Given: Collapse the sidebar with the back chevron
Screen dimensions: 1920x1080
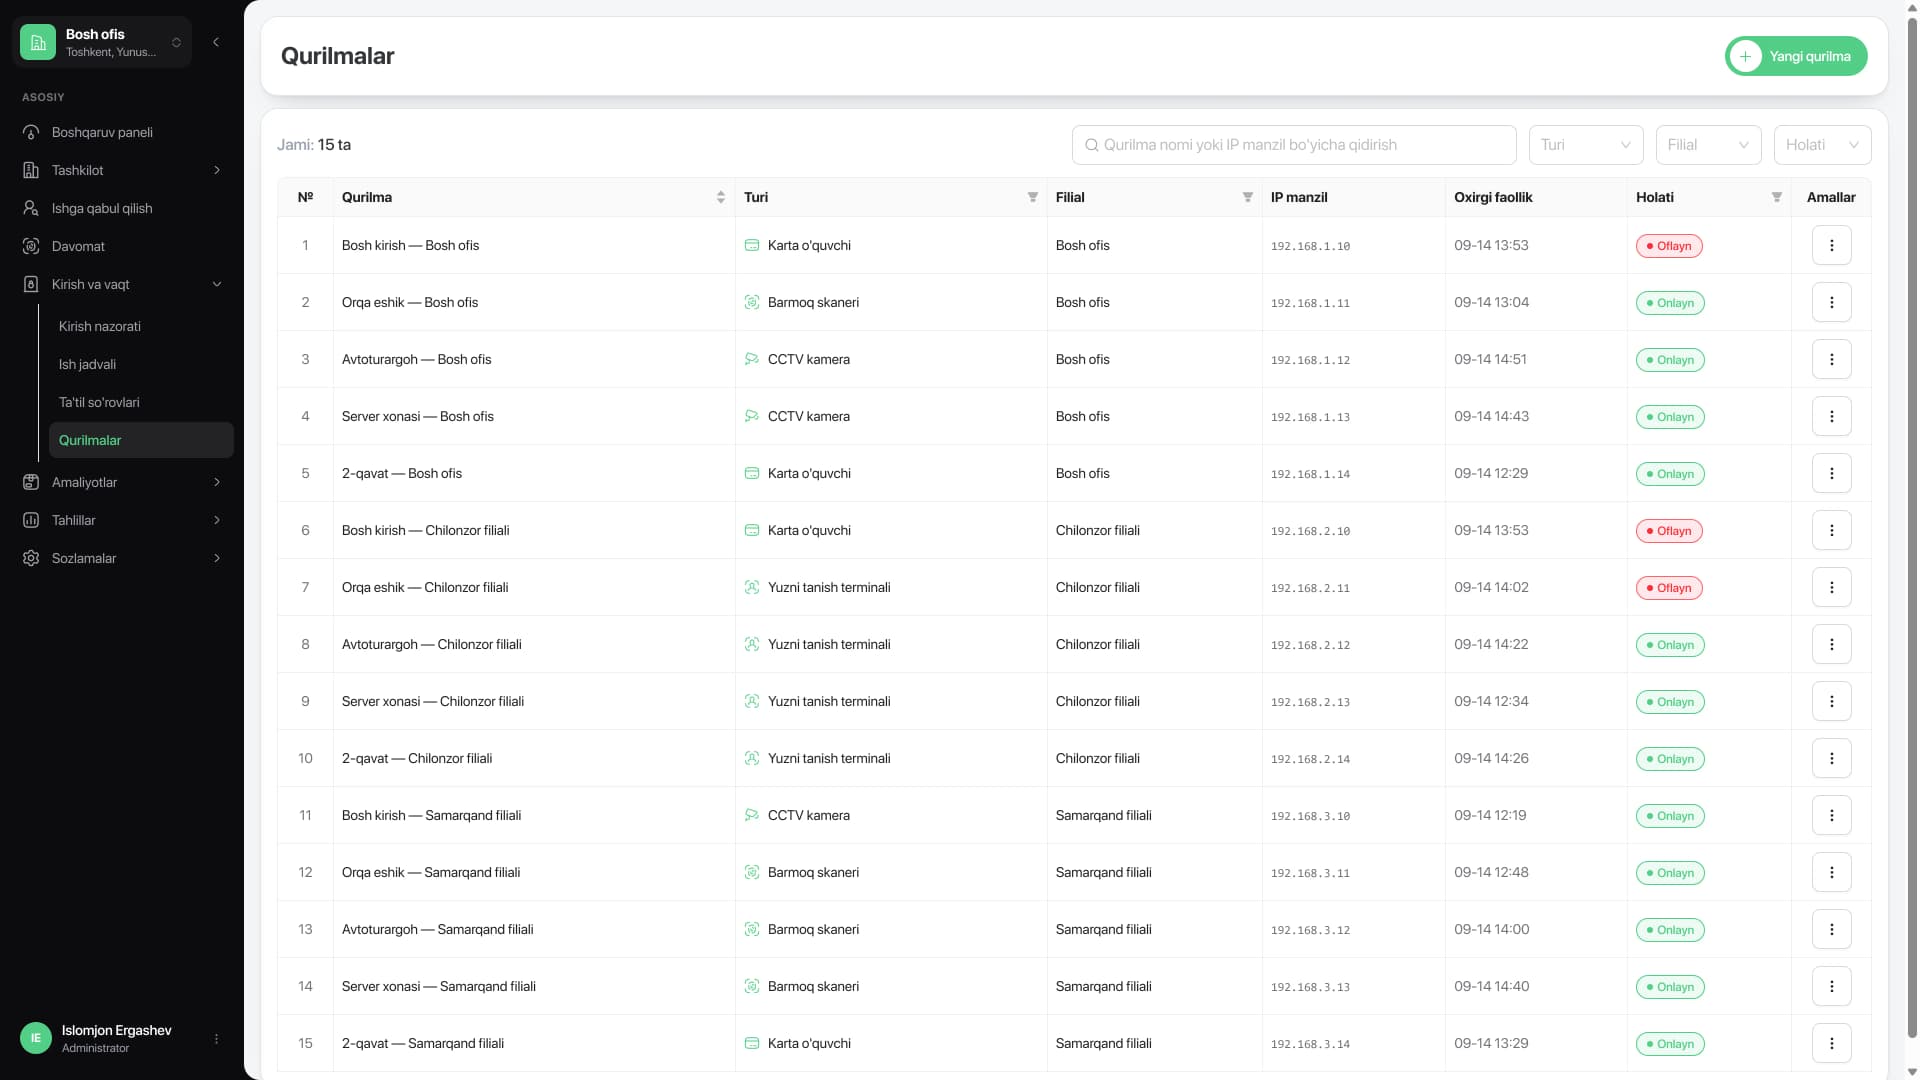Looking at the screenshot, I should pos(216,42).
